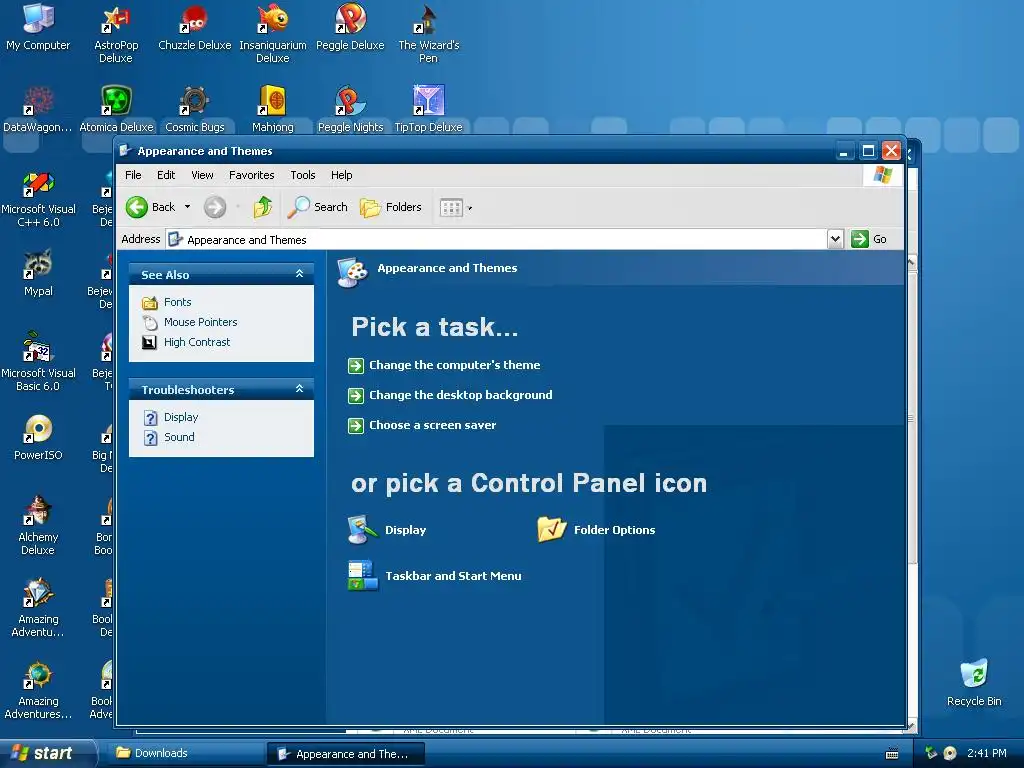Viewport: 1024px width, 768px height.
Task: Select the My Computer desktop icon
Action: (38, 27)
